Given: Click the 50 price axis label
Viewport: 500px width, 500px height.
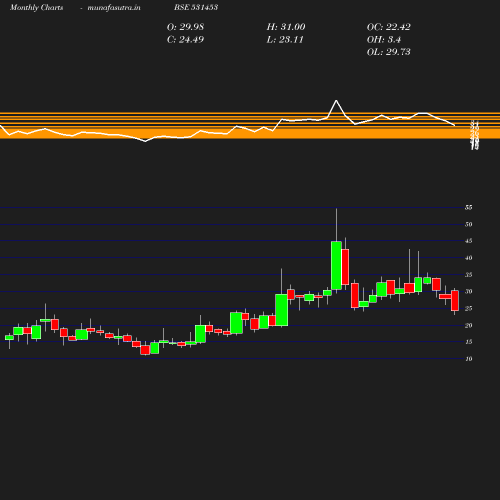Looking at the screenshot, I should point(469,224).
